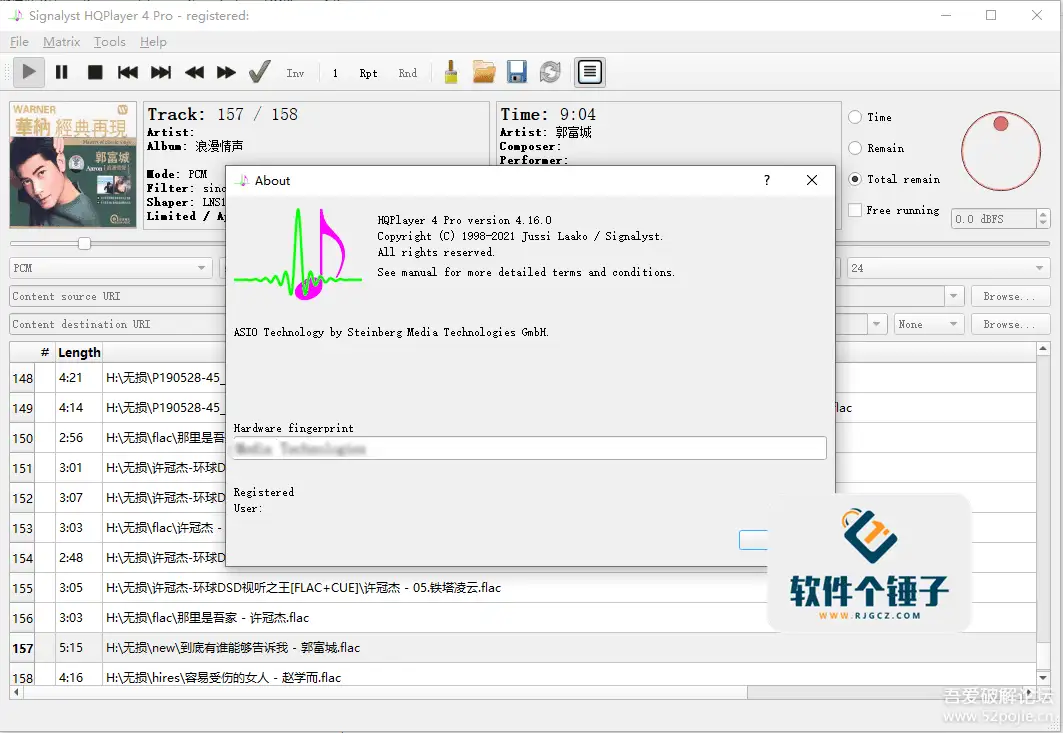Click Browse next to Content source URI
This screenshot has width=1063, height=733.
[x=1010, y=296]
